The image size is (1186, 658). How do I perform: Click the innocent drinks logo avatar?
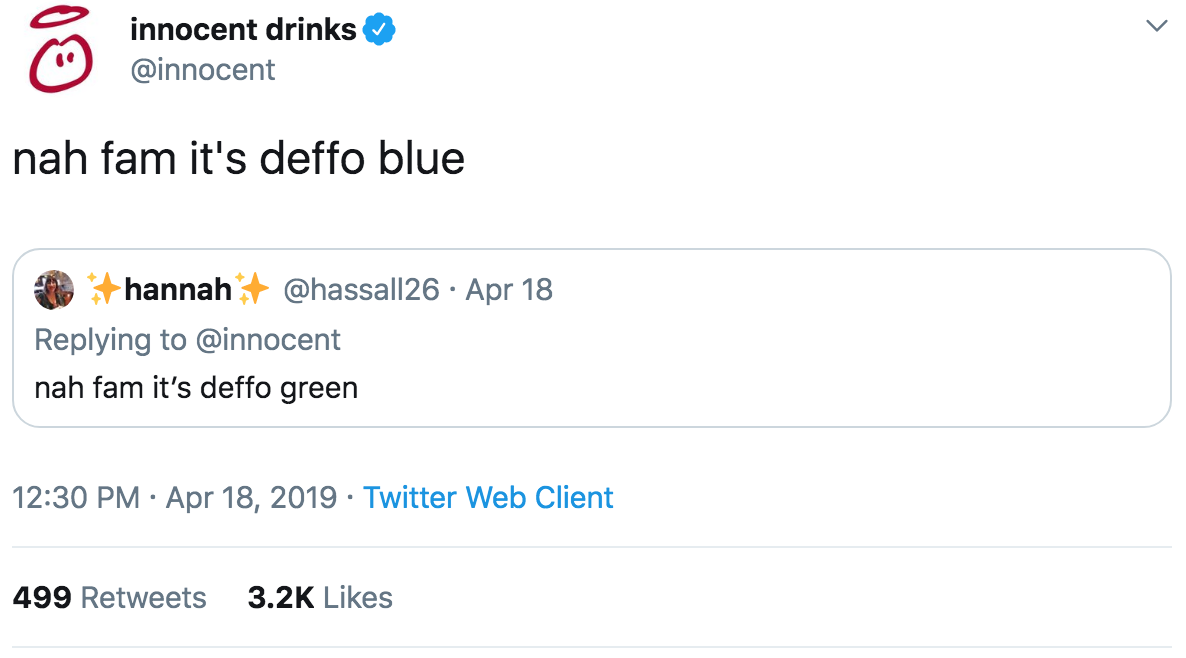point(59,50)
